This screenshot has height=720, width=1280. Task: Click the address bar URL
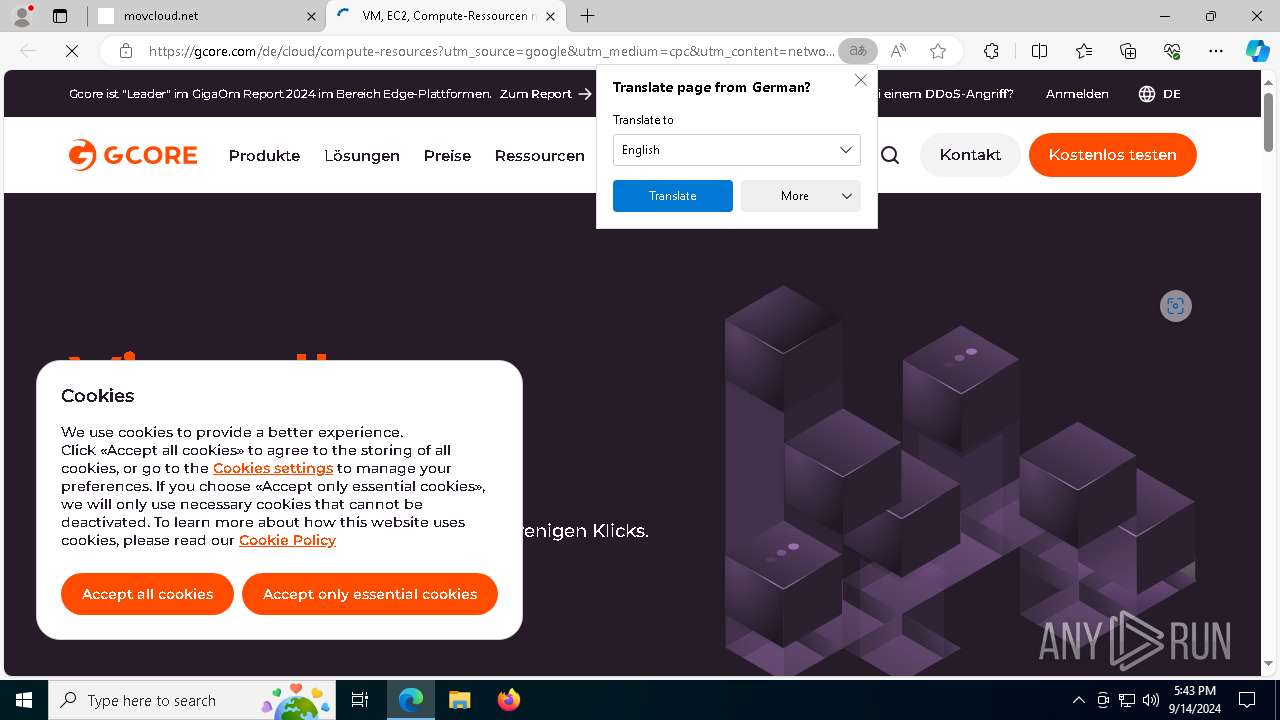coord(490,51)
